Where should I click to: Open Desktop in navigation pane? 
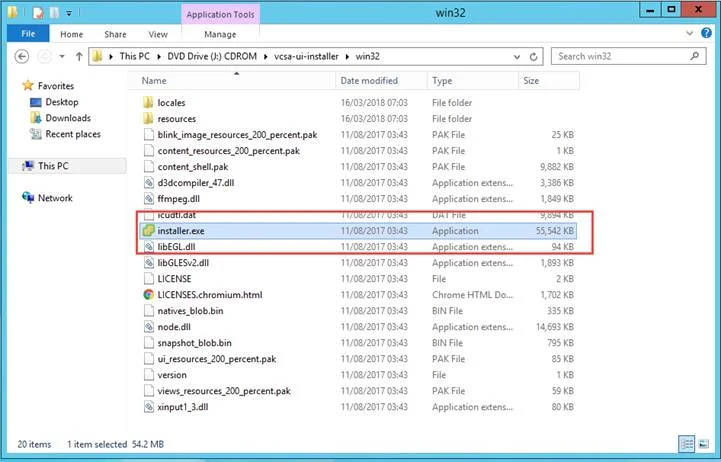[x=62, y=102]
